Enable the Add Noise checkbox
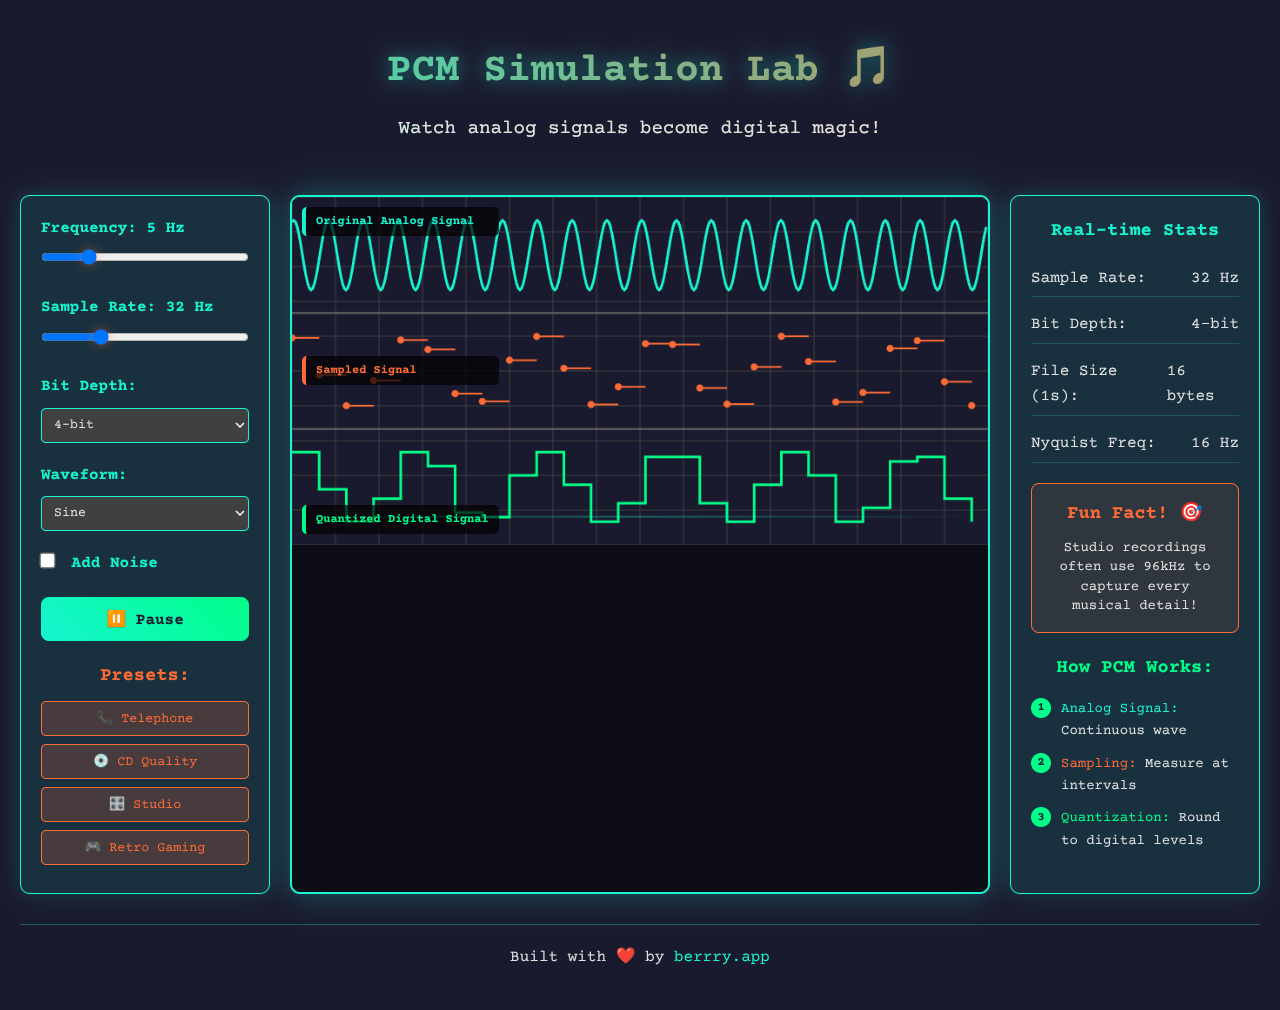This screenshot has width=1280, height=1010. [47, 560]
